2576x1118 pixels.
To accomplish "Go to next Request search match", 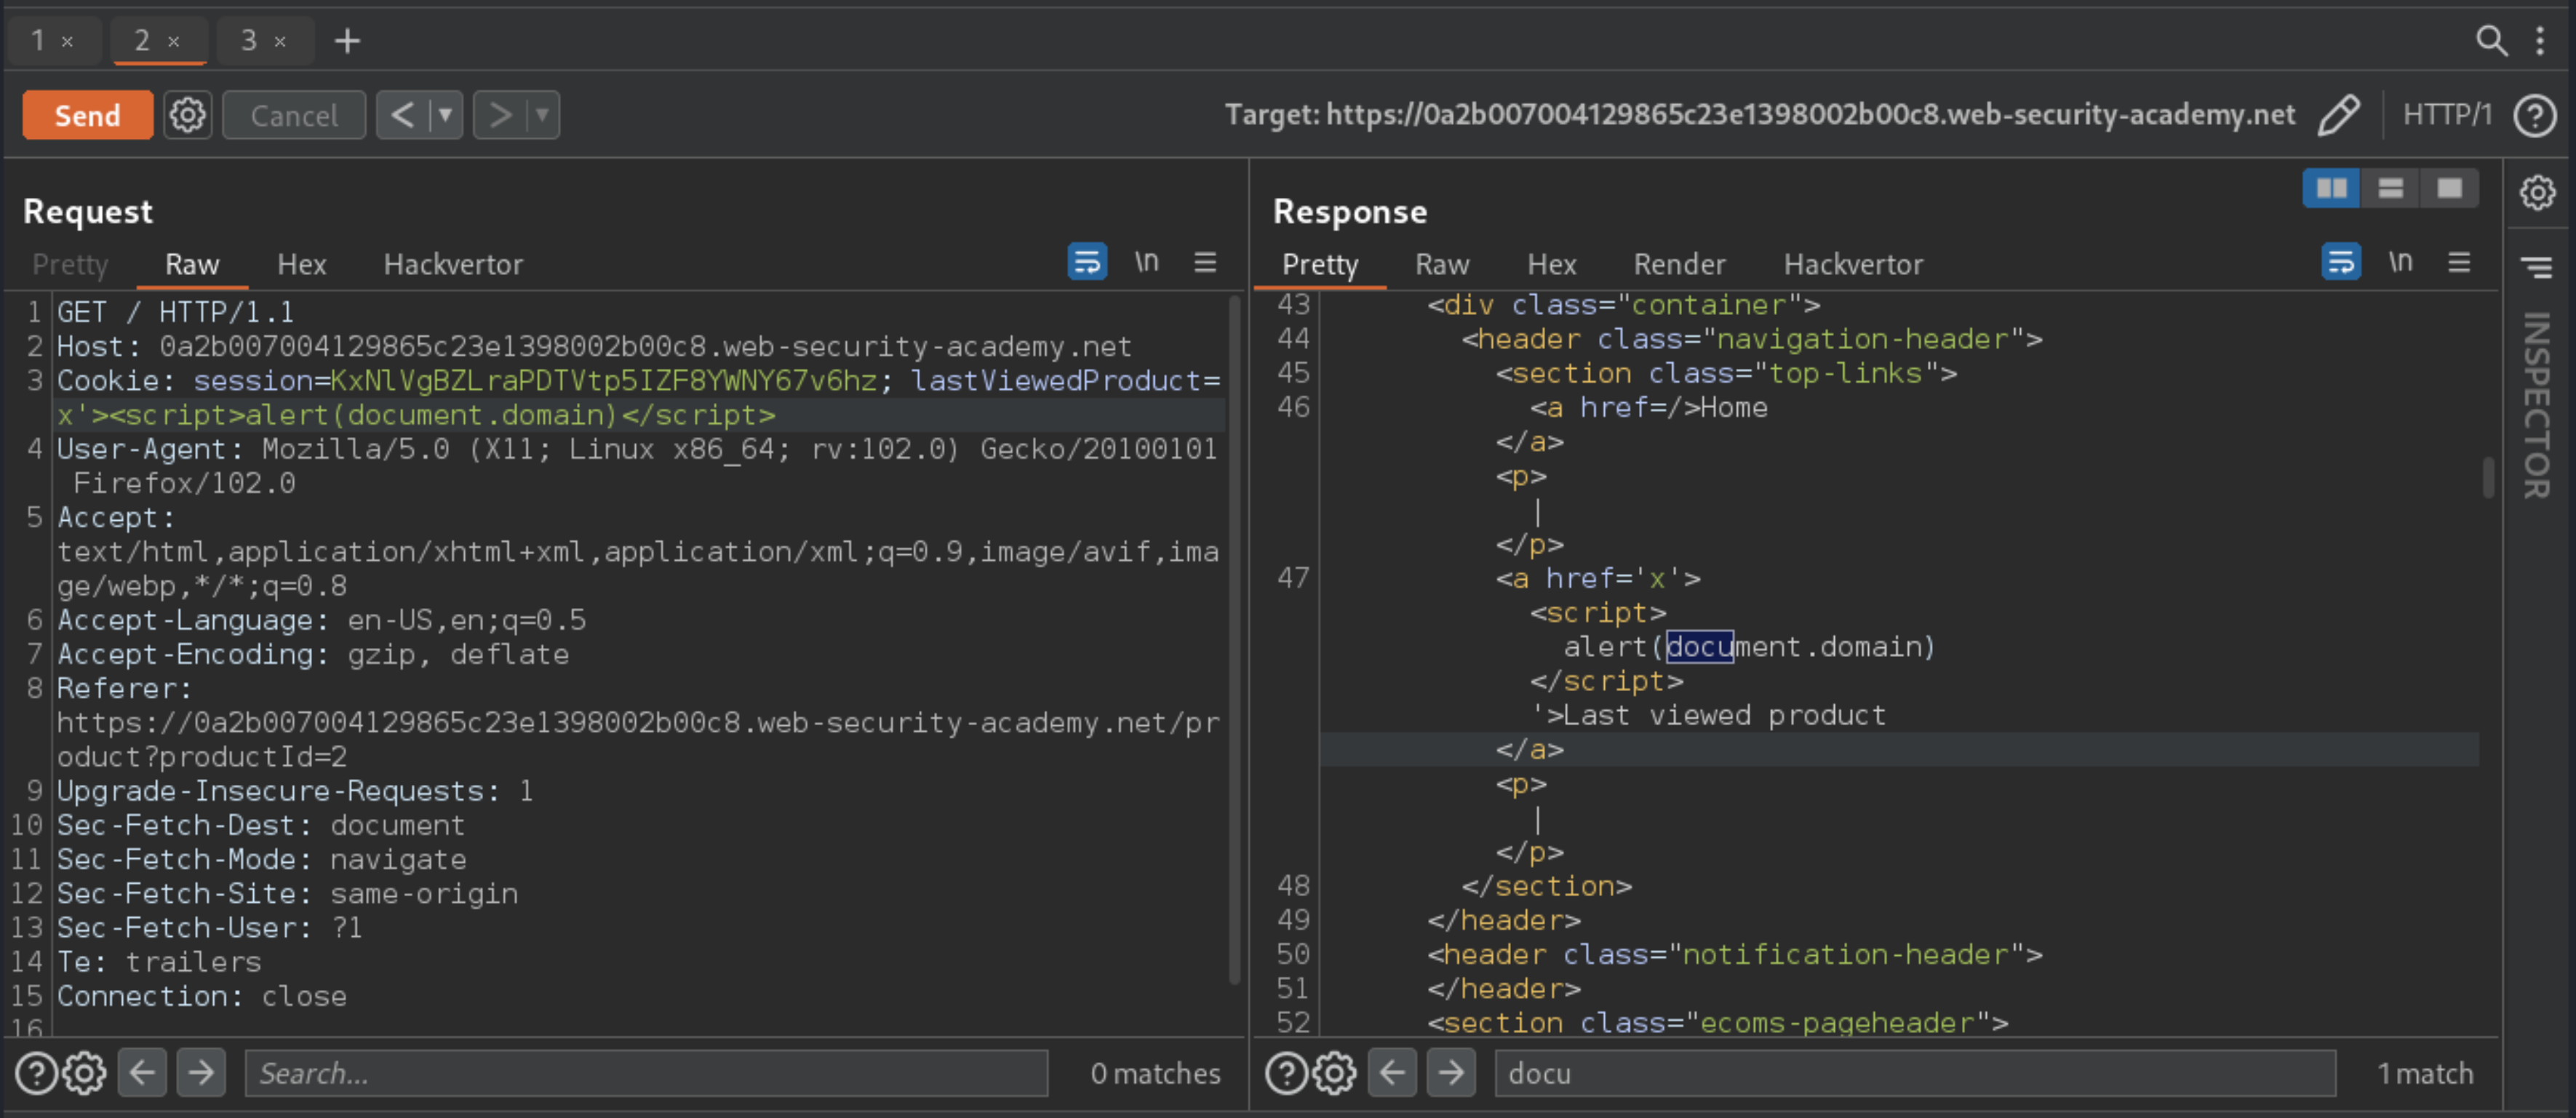I will coord(201,1073).
